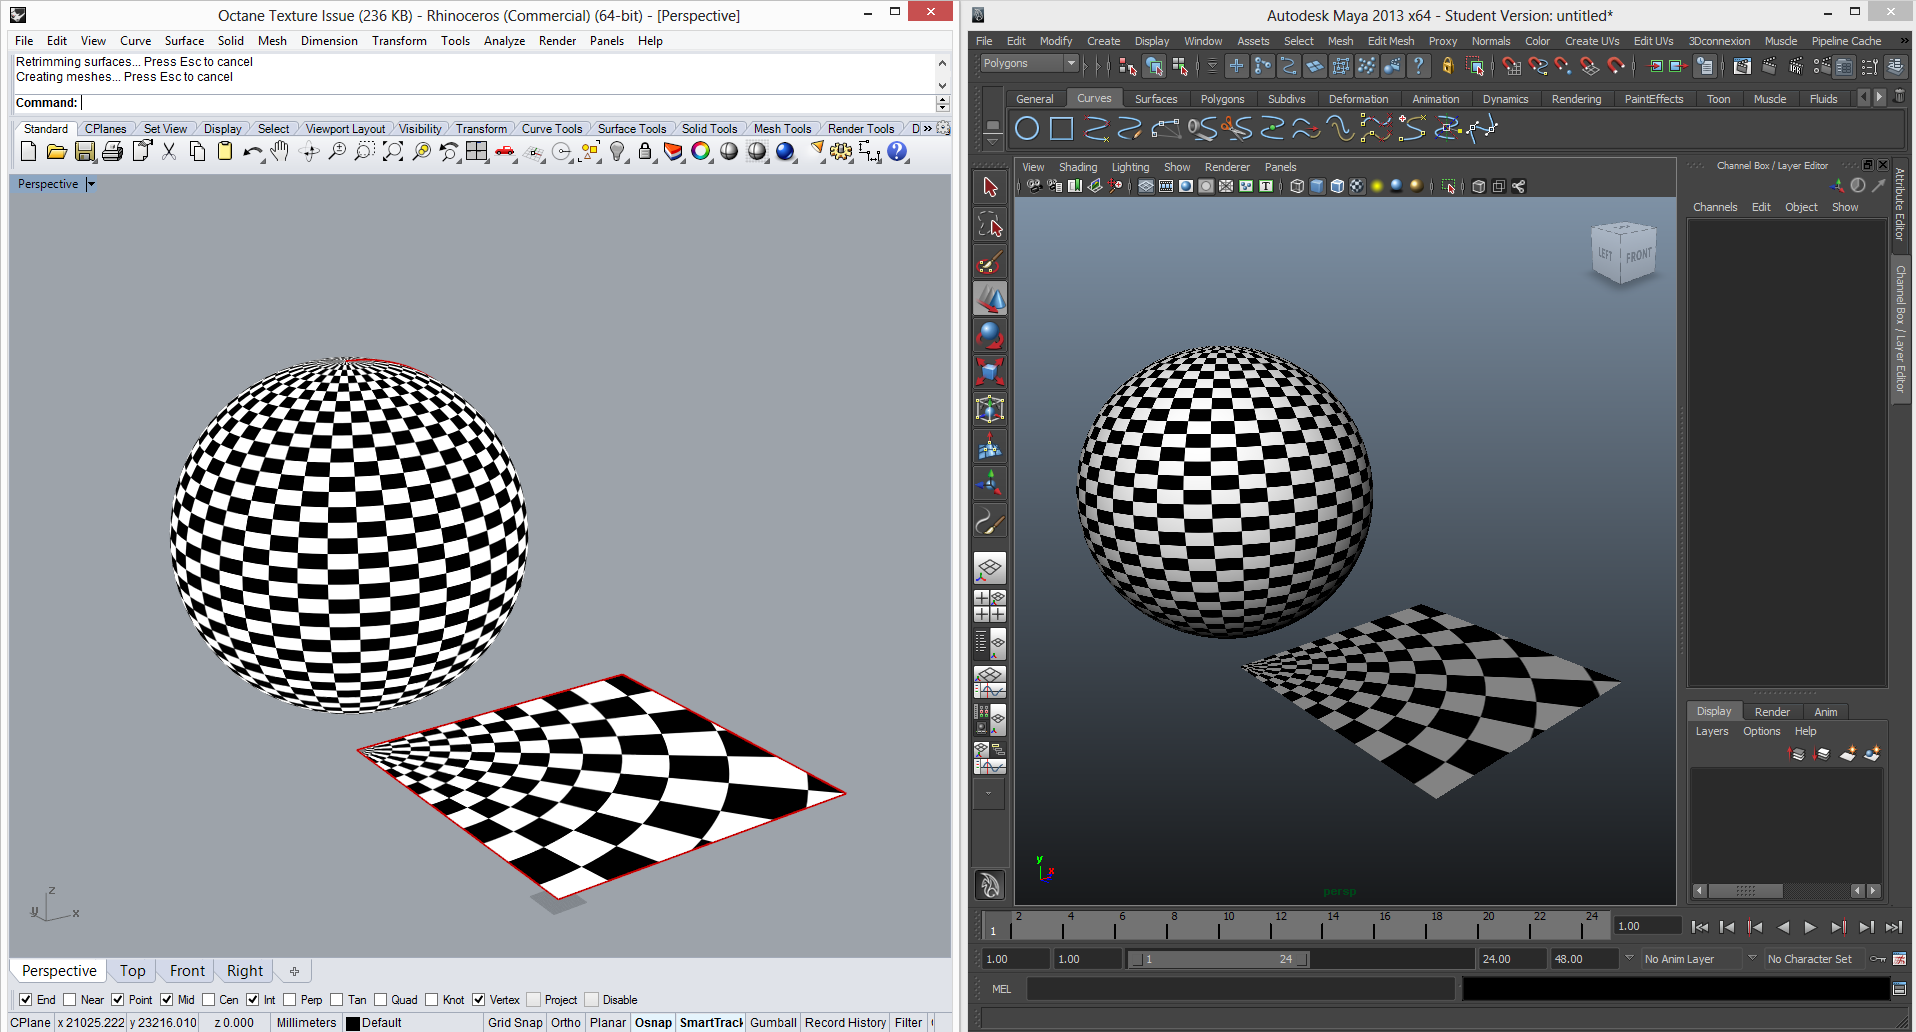Toggle the Quad osnap checkbox

381,999
